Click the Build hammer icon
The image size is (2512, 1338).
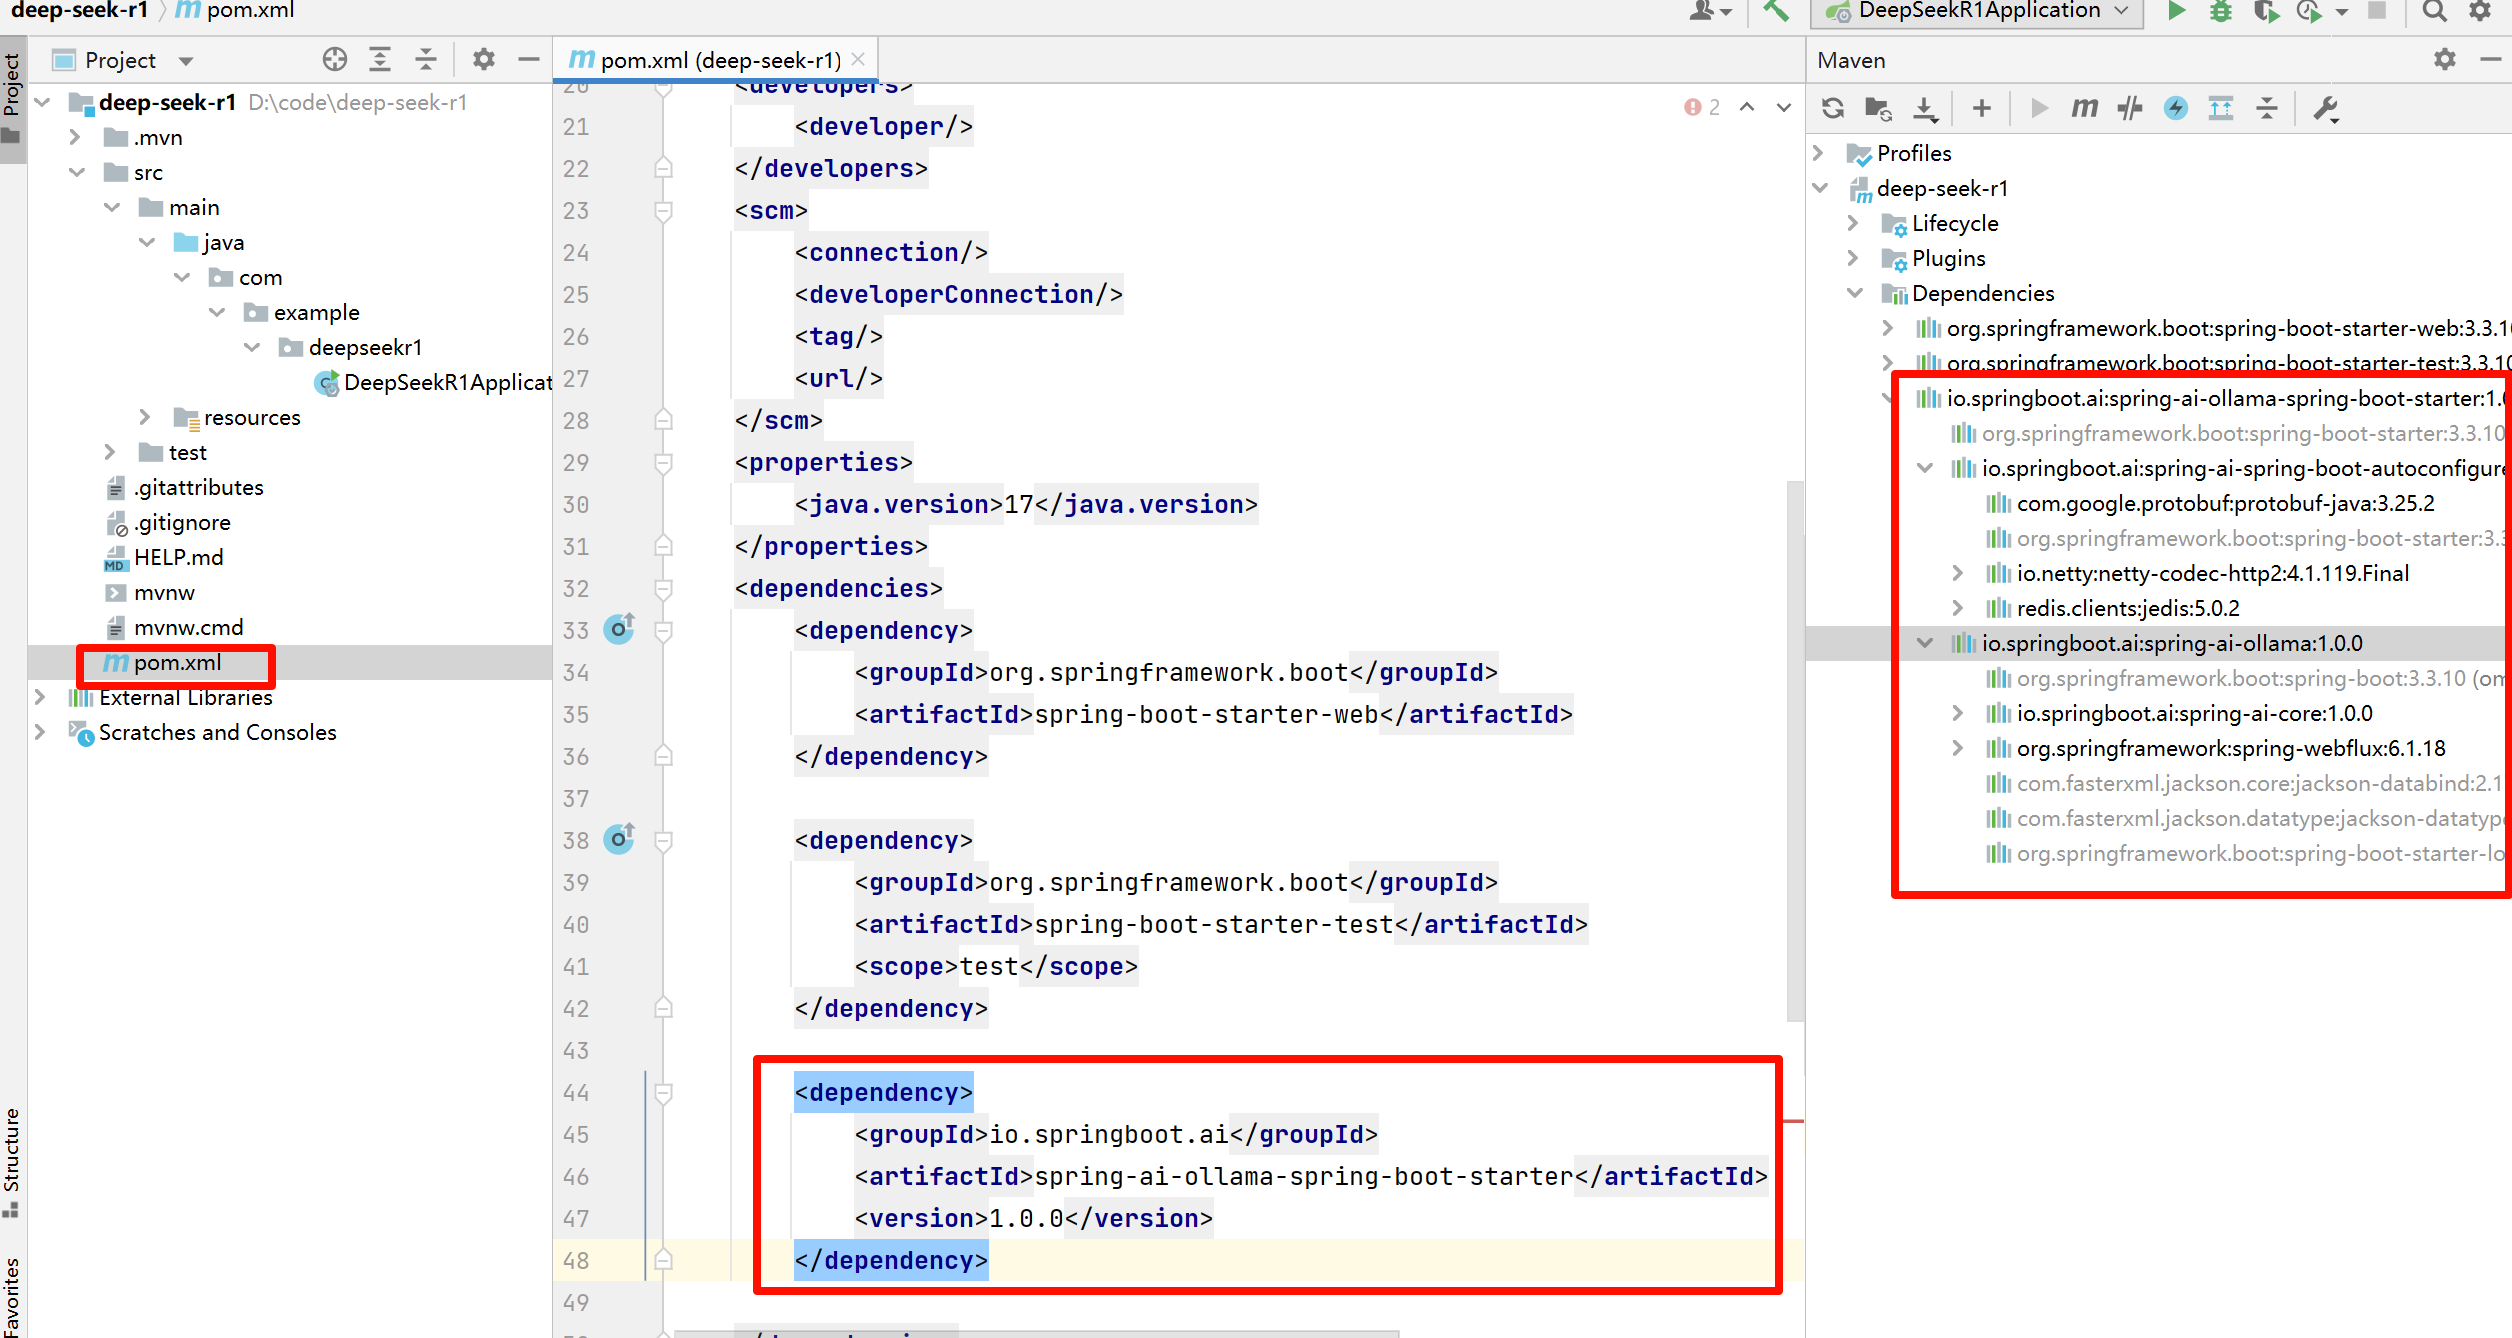click(x=1775, y=11)
